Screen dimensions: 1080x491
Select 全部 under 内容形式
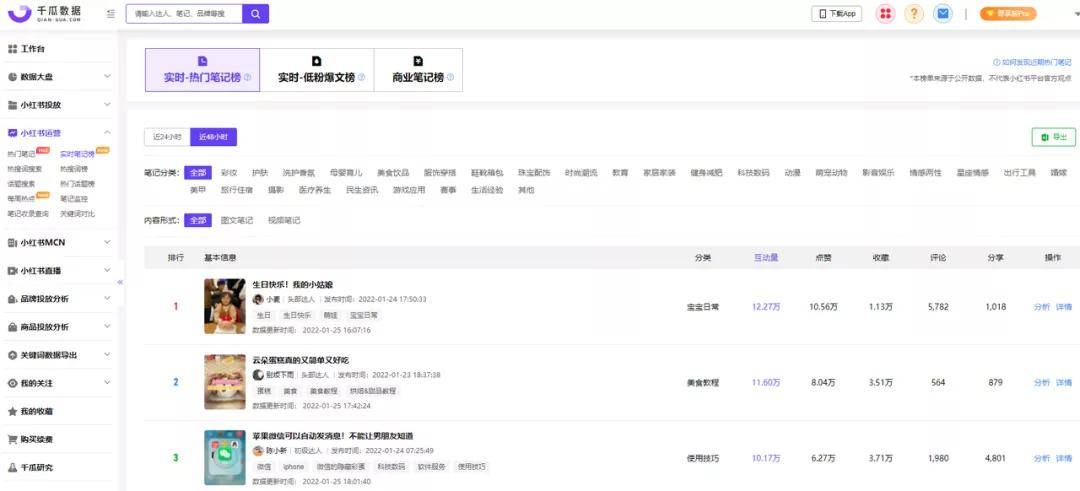[x=198, y=220]
